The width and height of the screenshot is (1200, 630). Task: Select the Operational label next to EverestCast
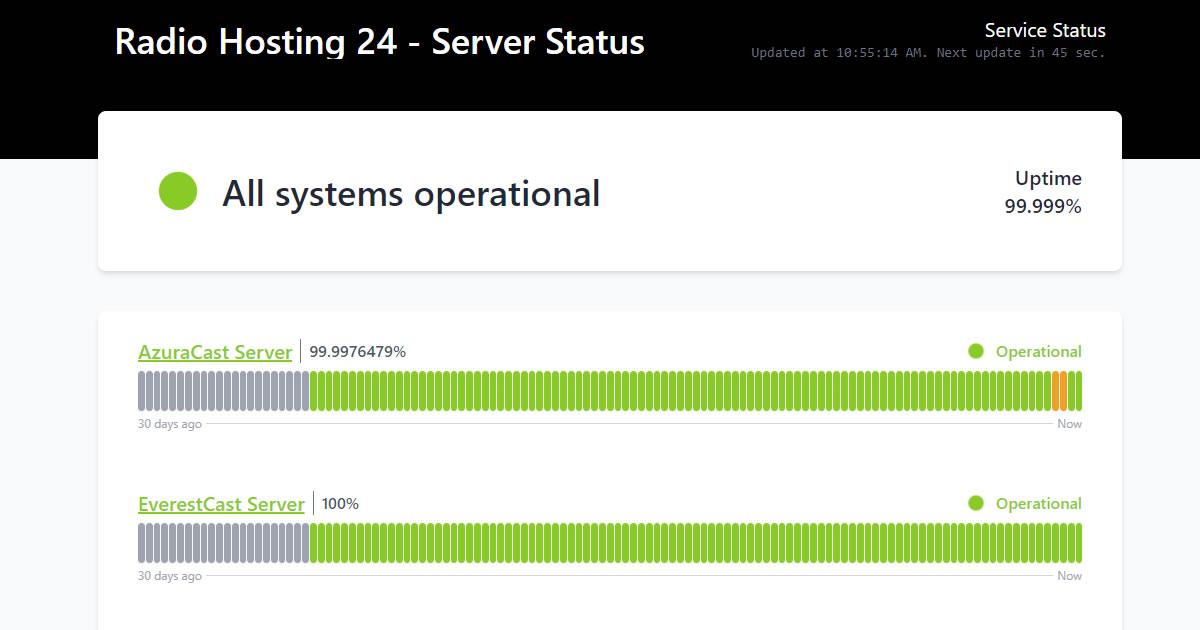coord(1038,503)
